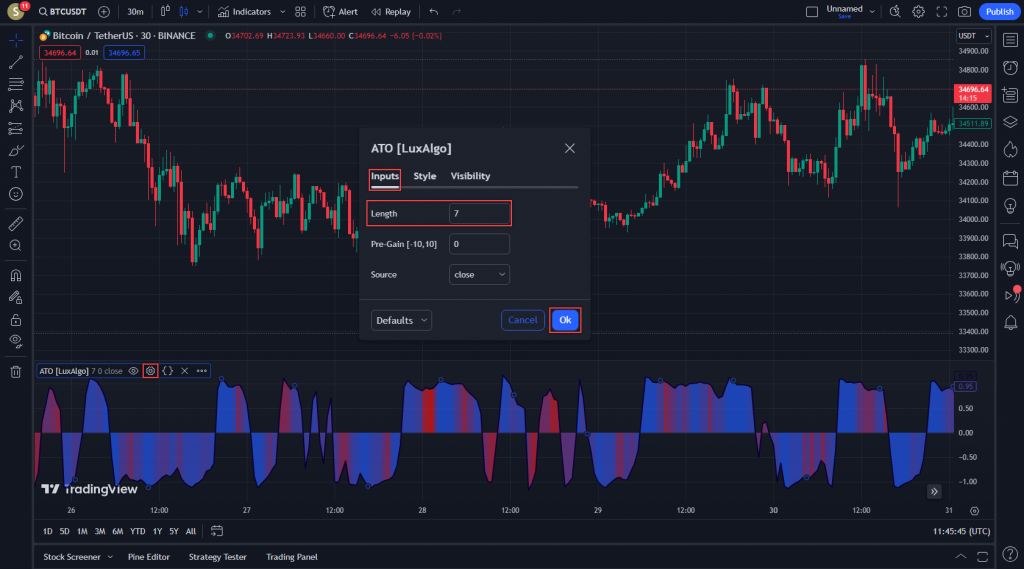Viewport: 1024px width, 569px height.
Task: Select the brush drawing tool
Action: (16, 150)
